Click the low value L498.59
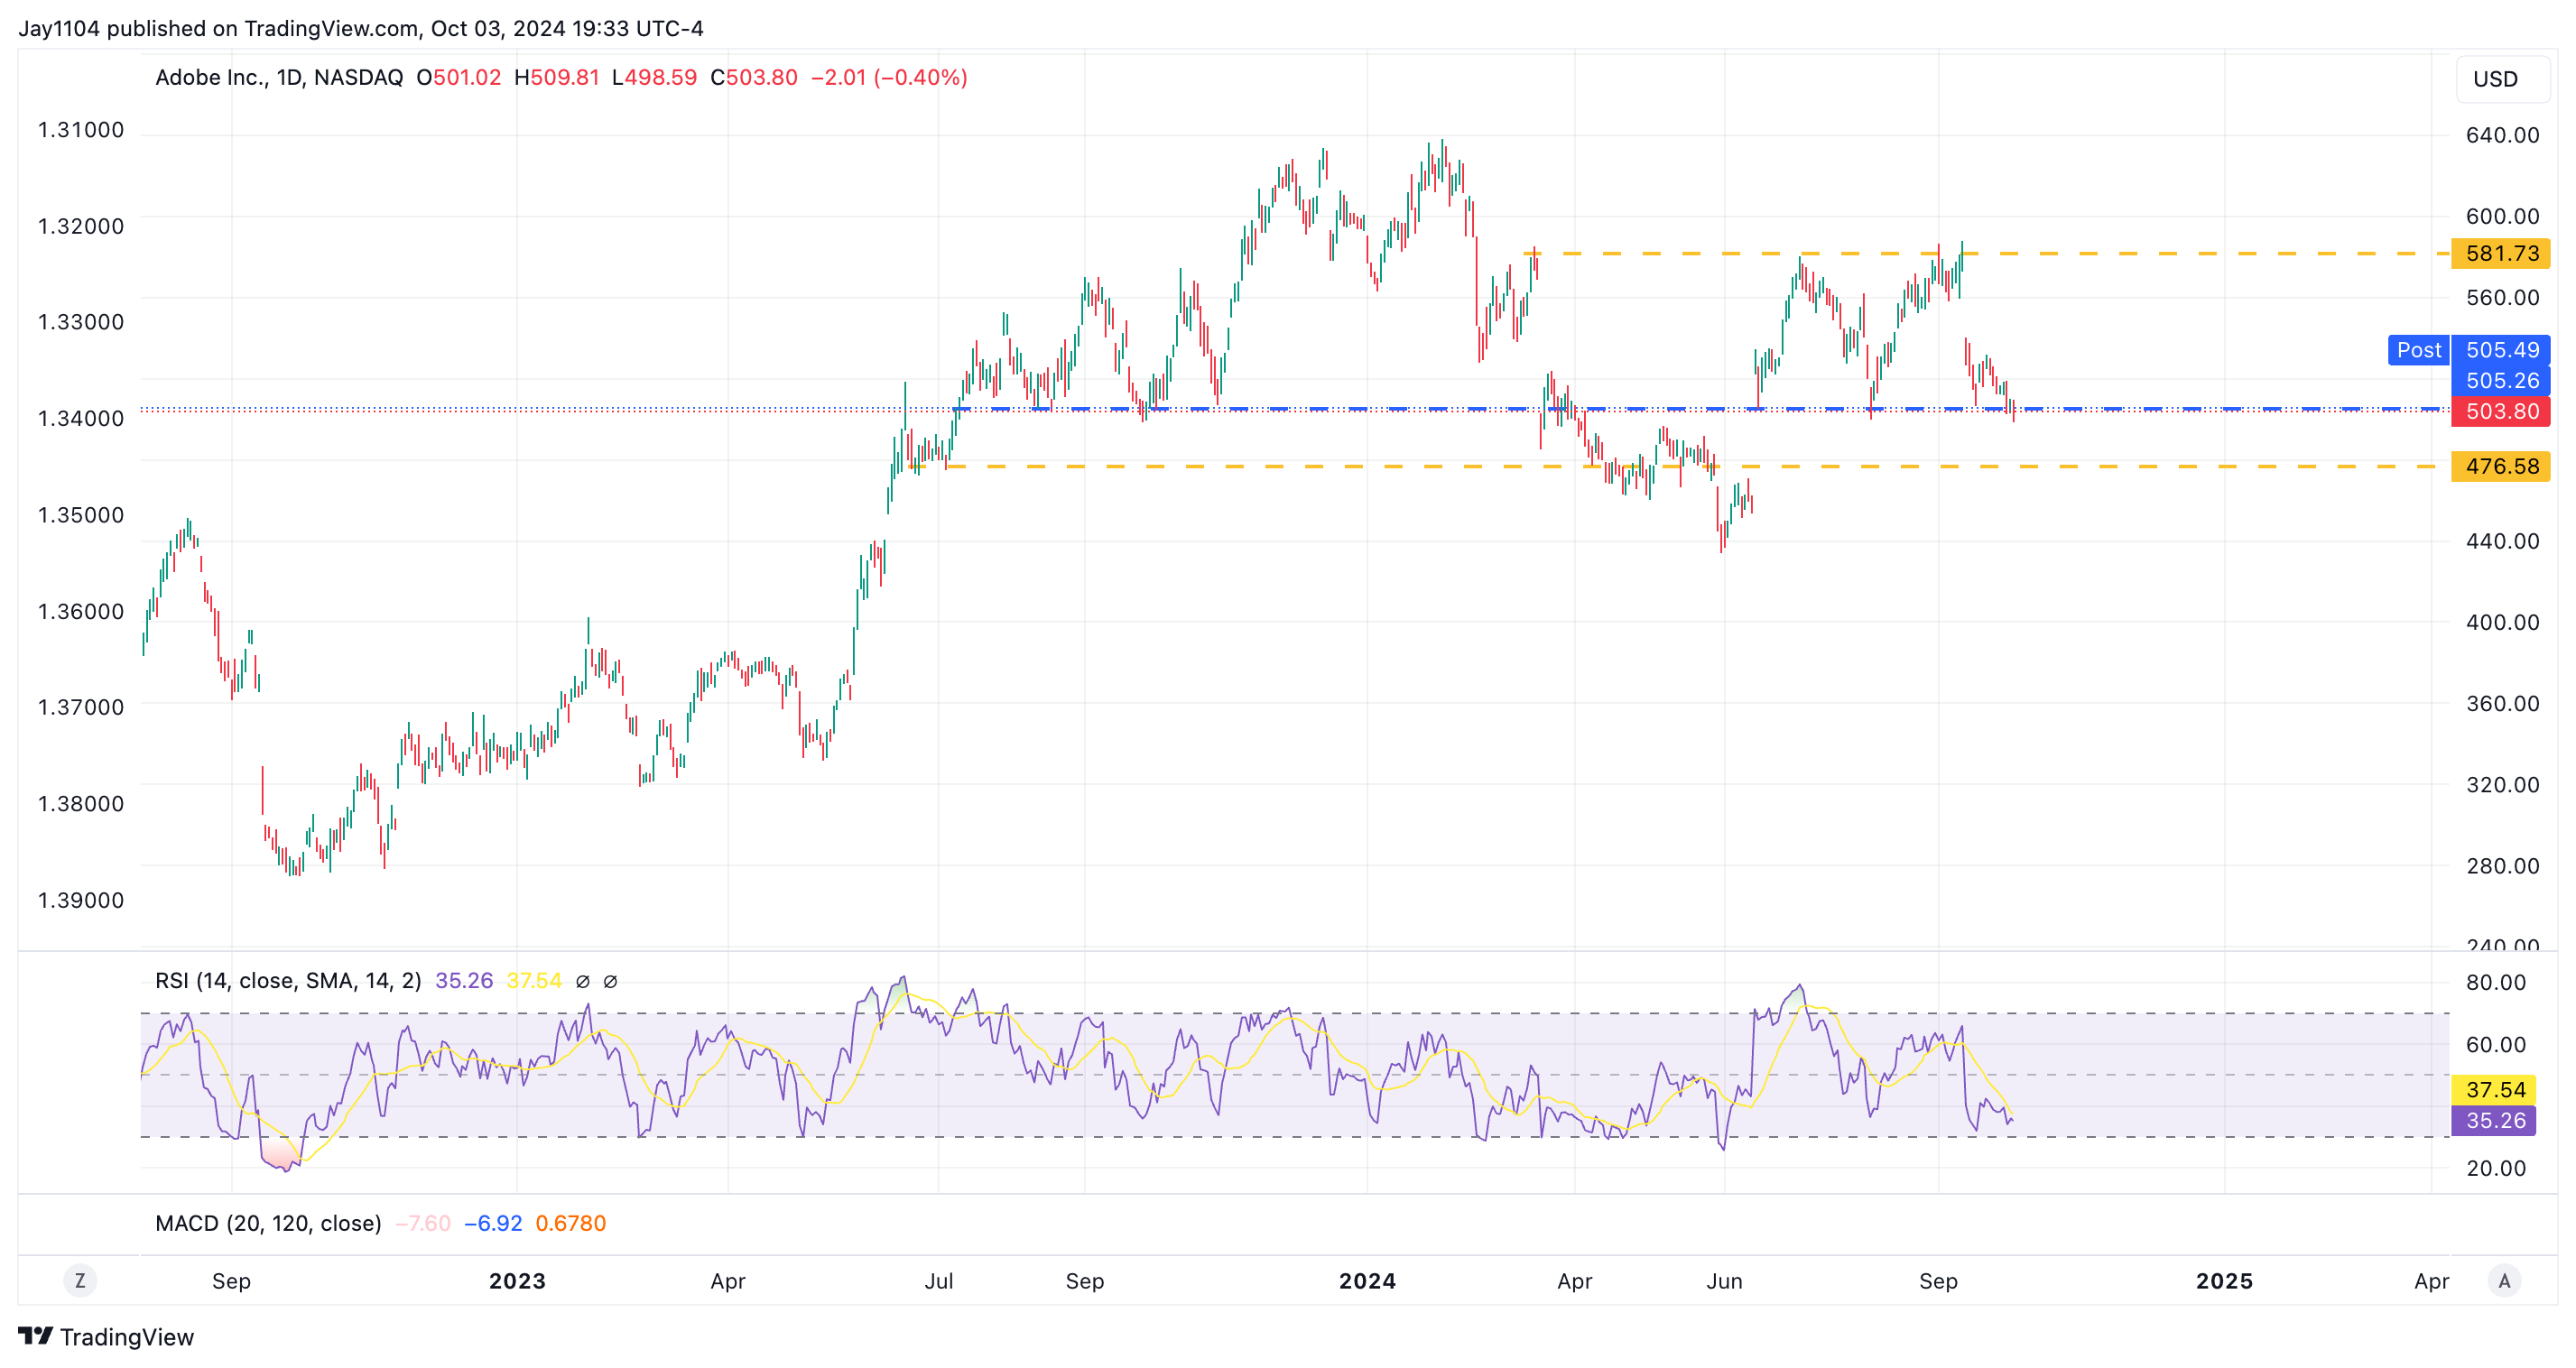Viewport: 2576px width, 1368px height. tap(654, 77)
